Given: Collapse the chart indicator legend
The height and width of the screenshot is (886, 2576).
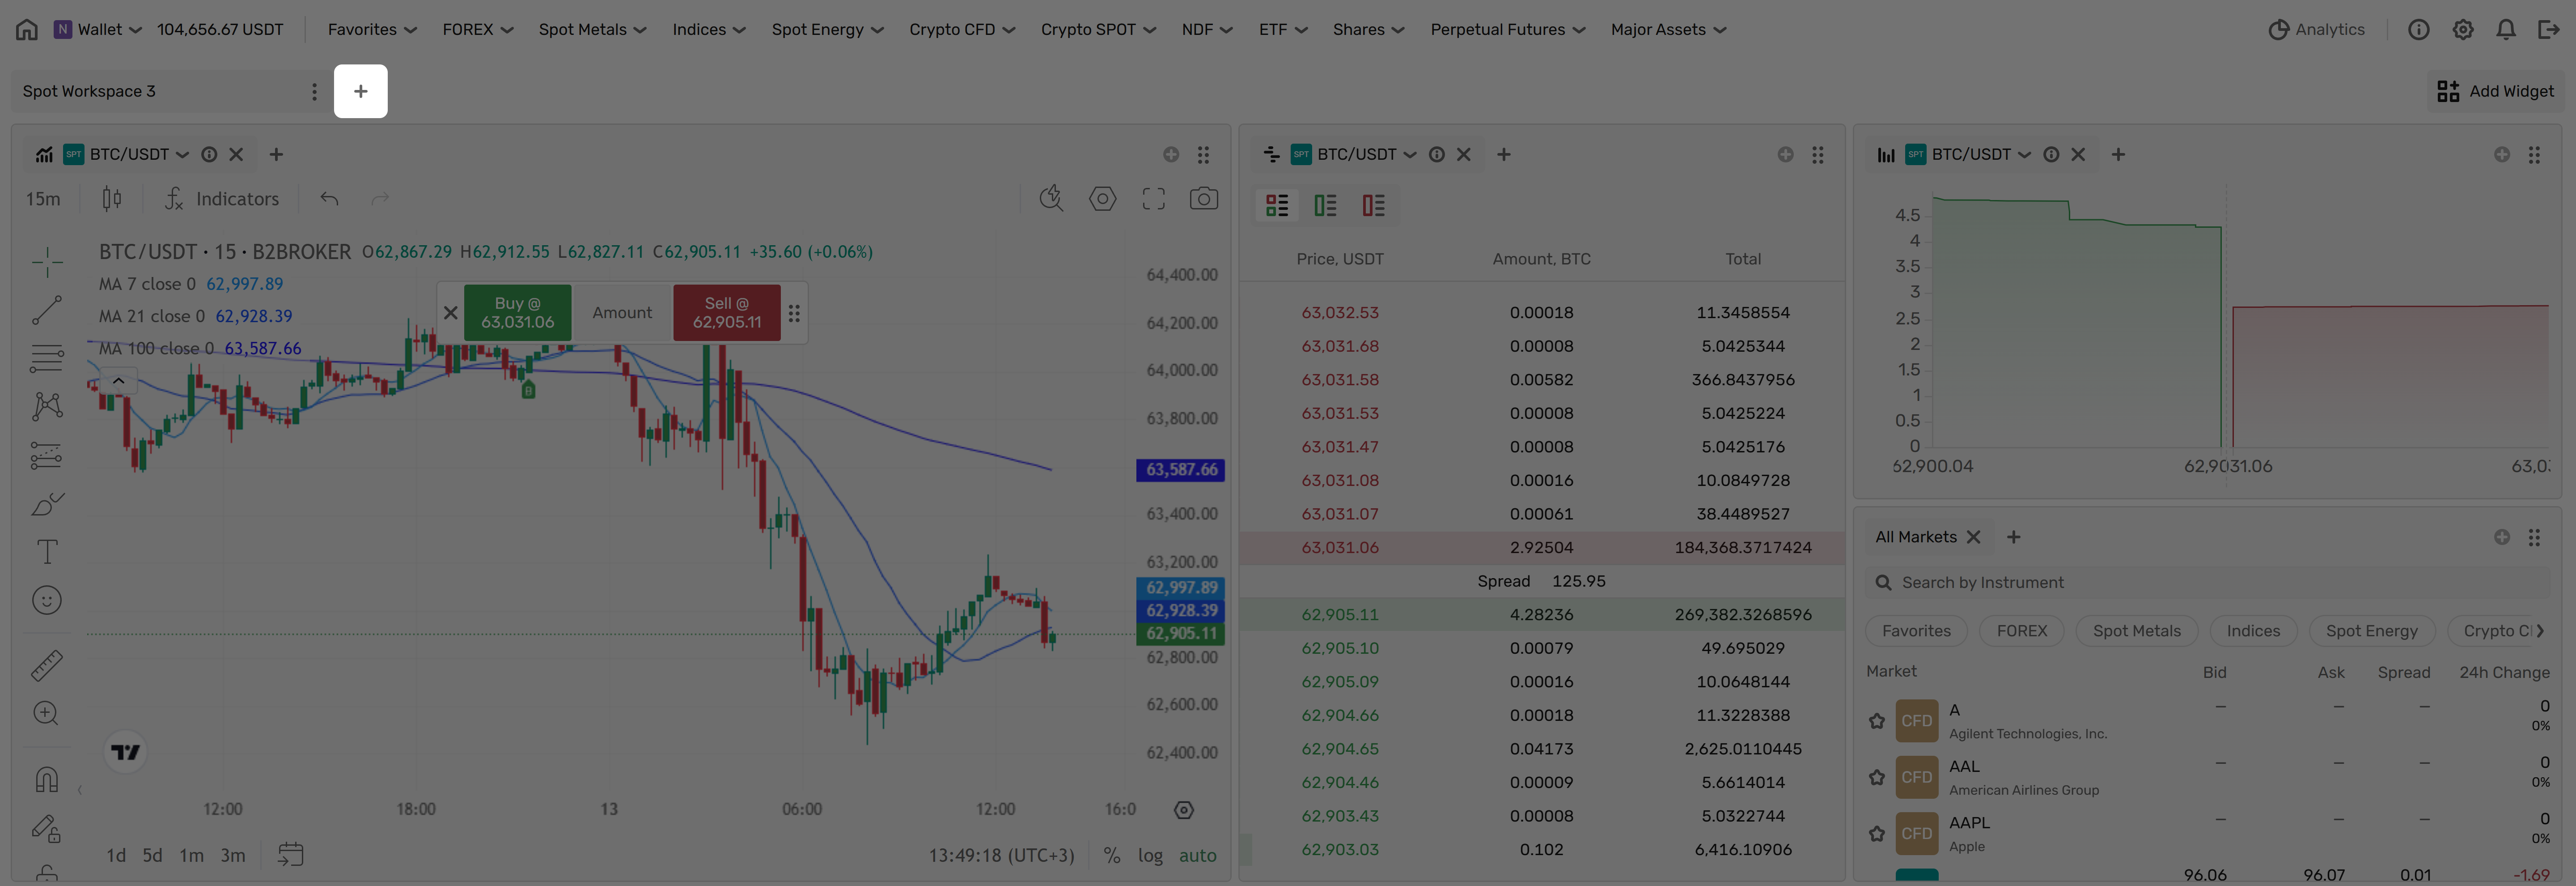Looking at the screenshot, I should [x=118, y=381].
